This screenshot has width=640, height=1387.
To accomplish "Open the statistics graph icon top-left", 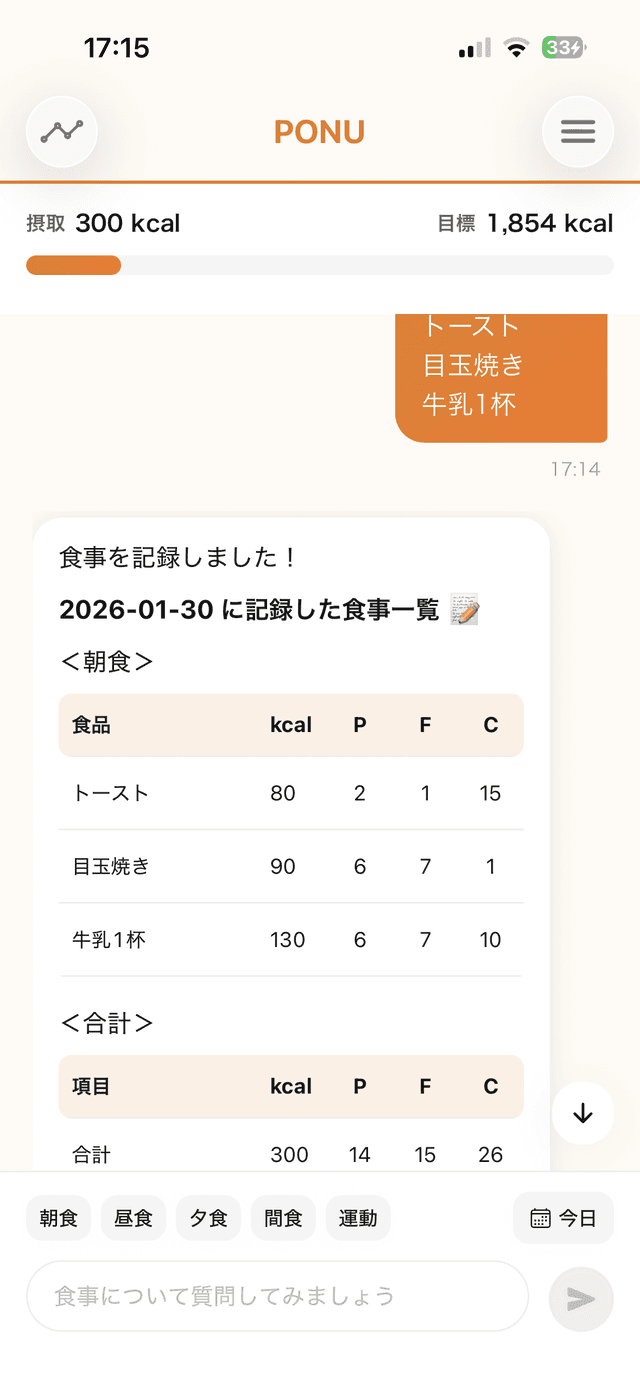I will [x=61, y=131].
